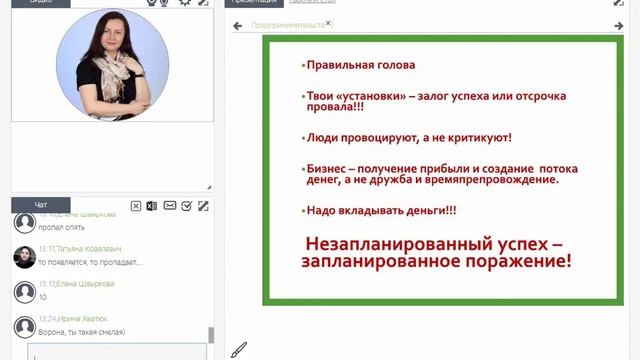The width and height of the screenshot is (640, 360).
Task: Click the message "пропал опять"
Action: pyautogui.click(x=62, y=227)
